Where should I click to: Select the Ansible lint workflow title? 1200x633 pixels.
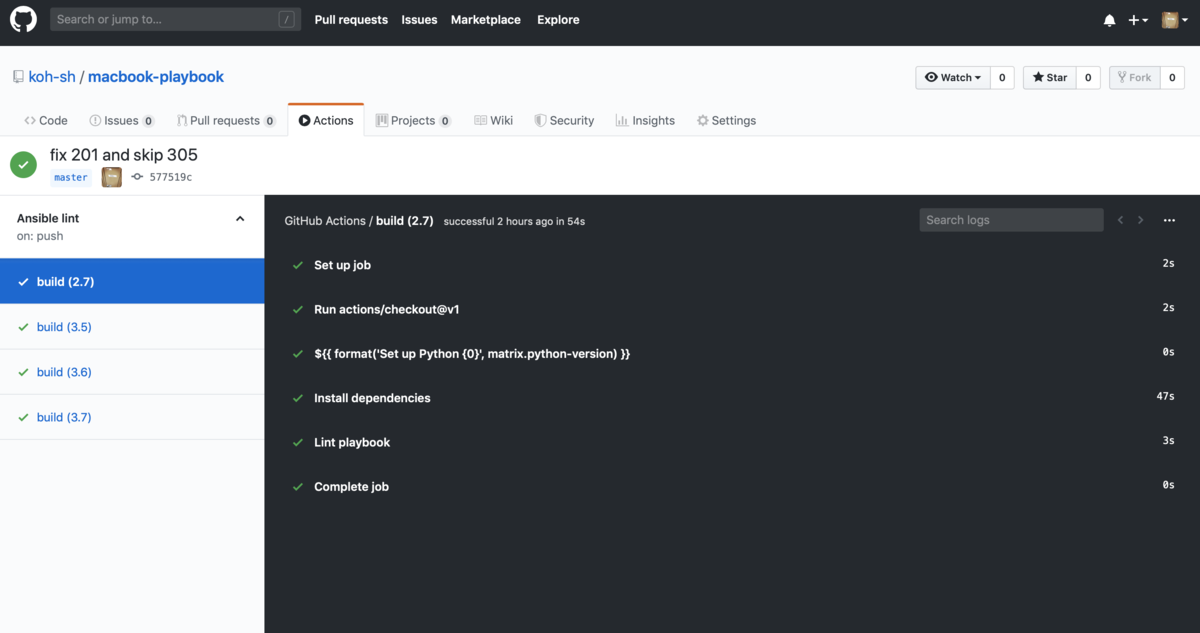coord(48,218)
